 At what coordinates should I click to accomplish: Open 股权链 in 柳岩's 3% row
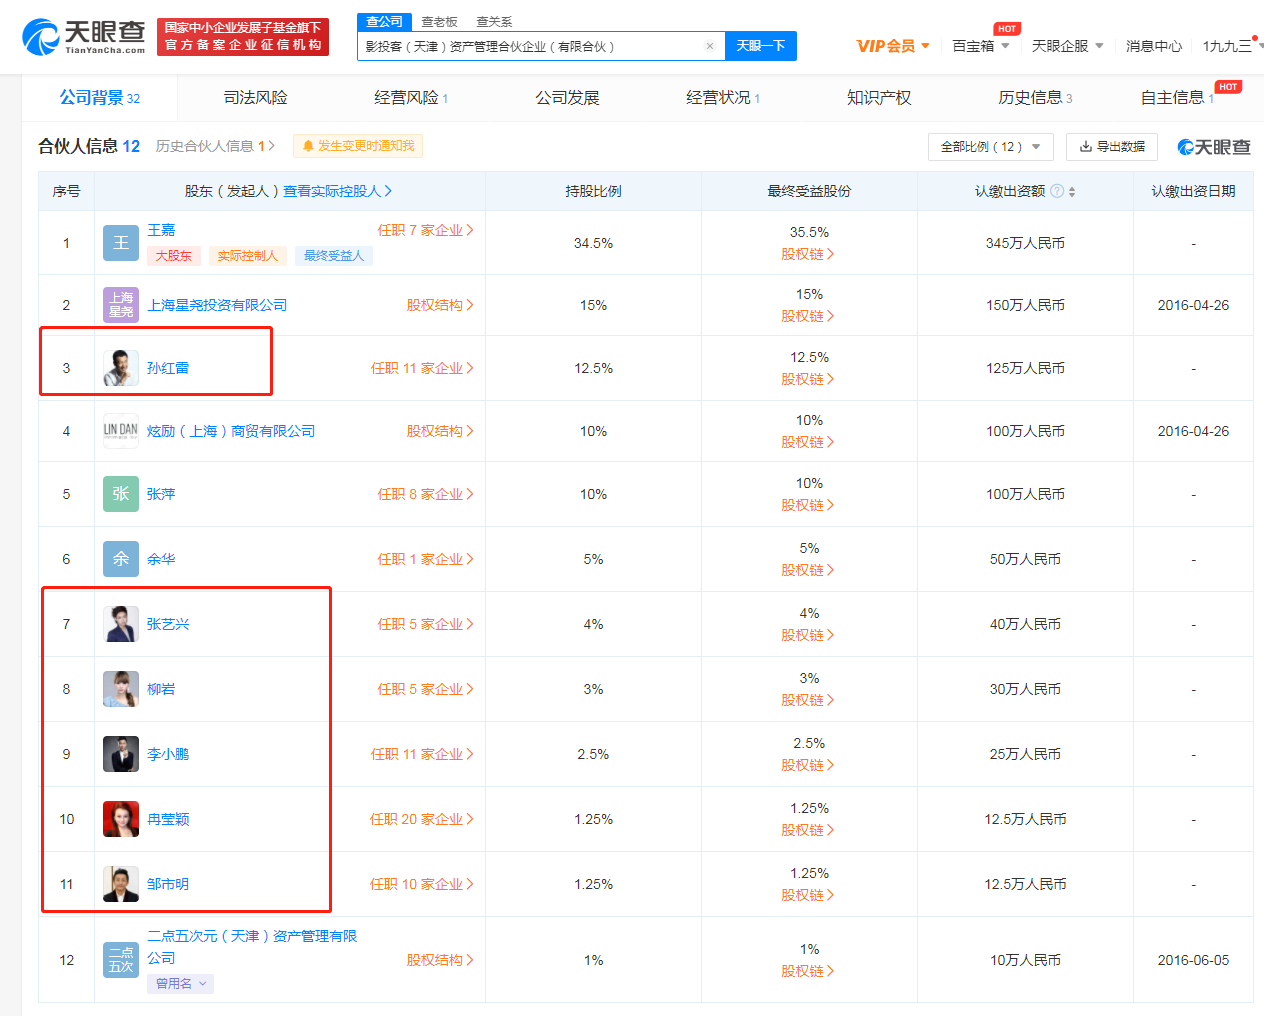coord(808,700)
